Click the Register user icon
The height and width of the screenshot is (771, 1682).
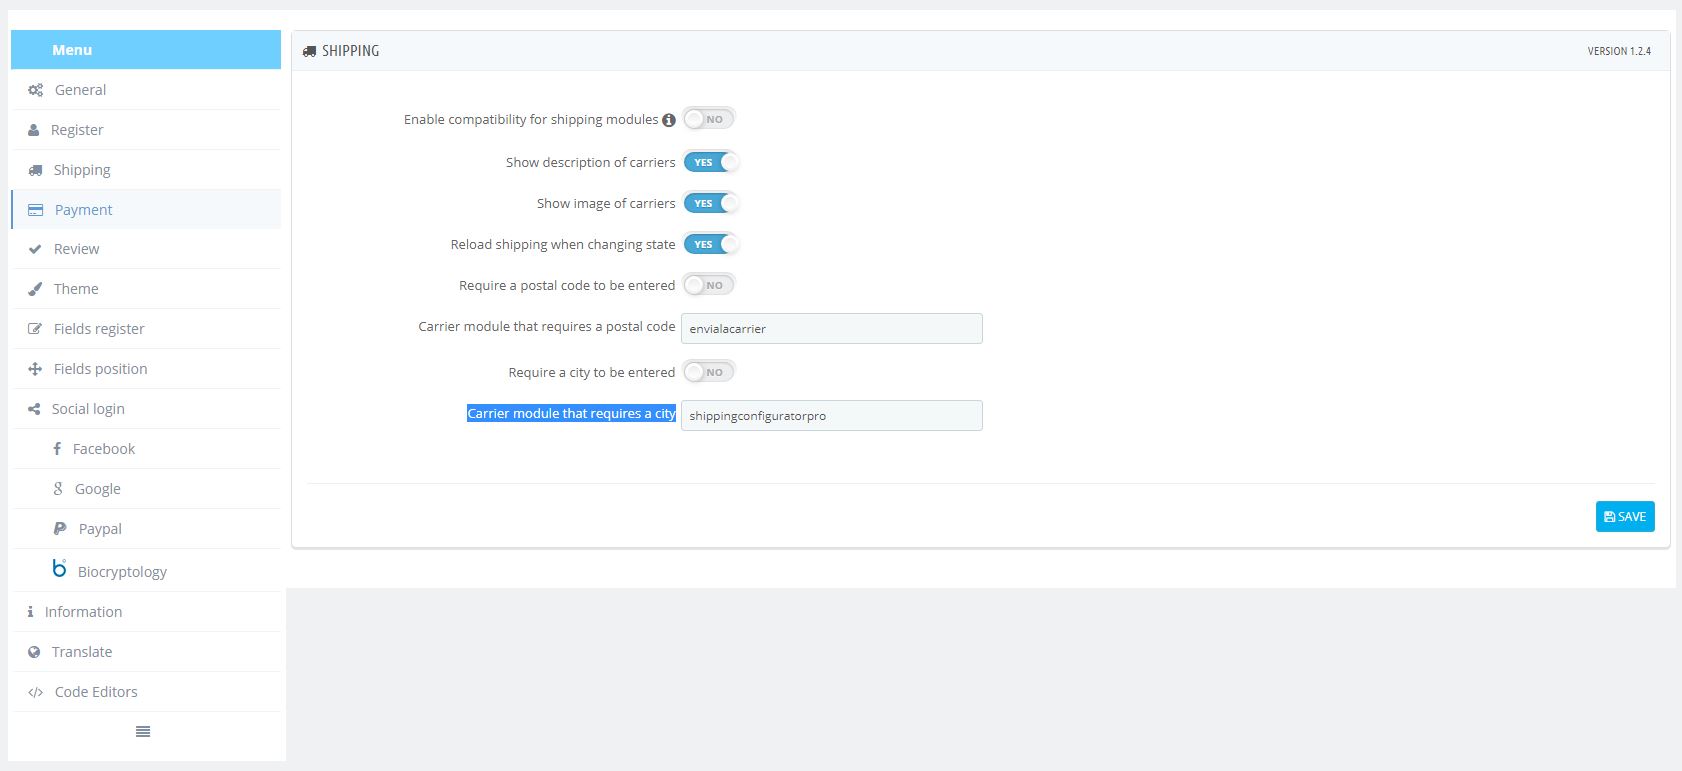34,130
